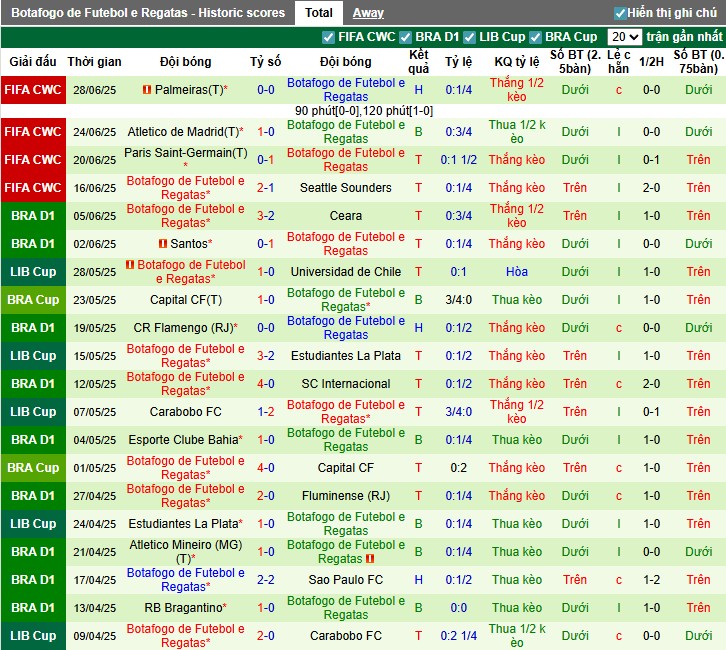The width and height of the screenshot is (726, 650).
Task: Toggle the BRA Cup filter checkbox
Action: [536, 37]
